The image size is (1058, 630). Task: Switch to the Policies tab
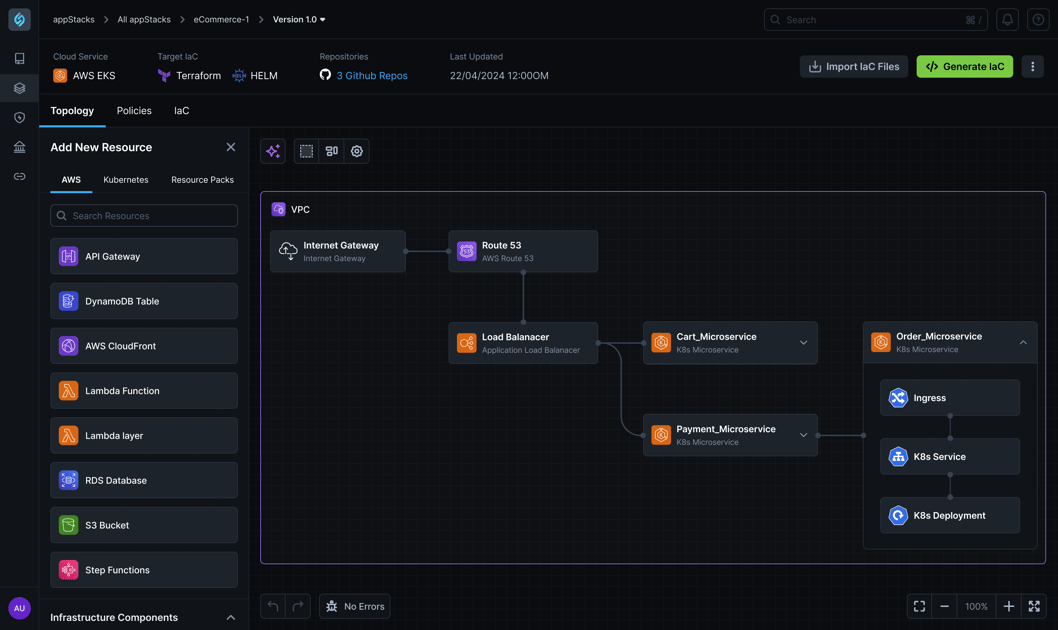pyautogui.click(x=133, y=111)
